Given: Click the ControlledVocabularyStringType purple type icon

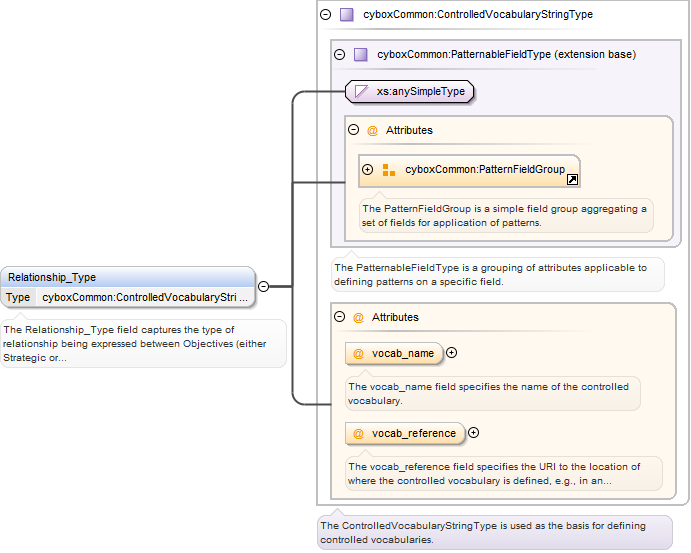Looking at the screenshot, I should (347, 15).
